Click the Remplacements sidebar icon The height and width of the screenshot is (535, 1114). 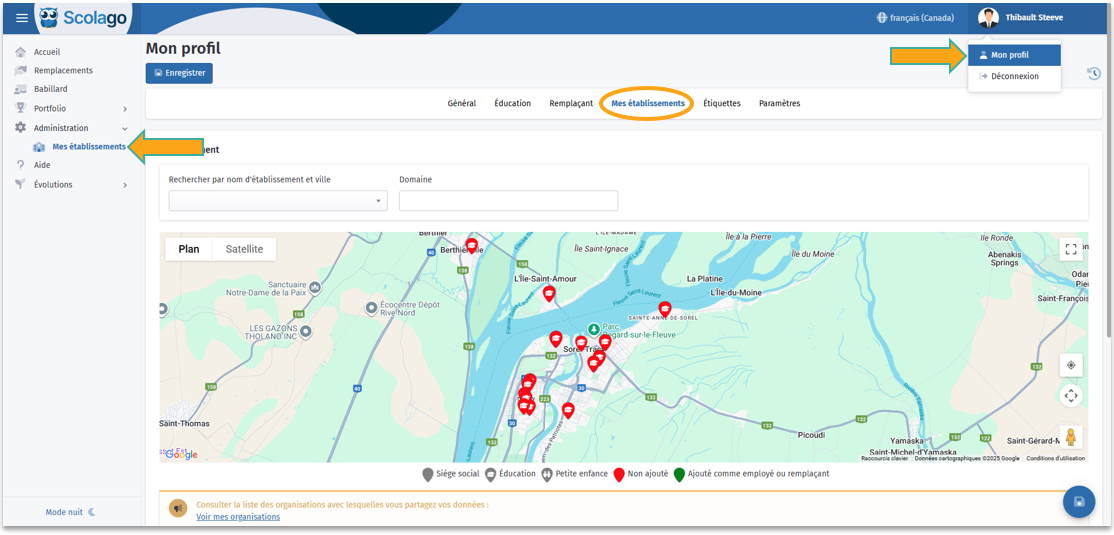(x=21, y=70)
